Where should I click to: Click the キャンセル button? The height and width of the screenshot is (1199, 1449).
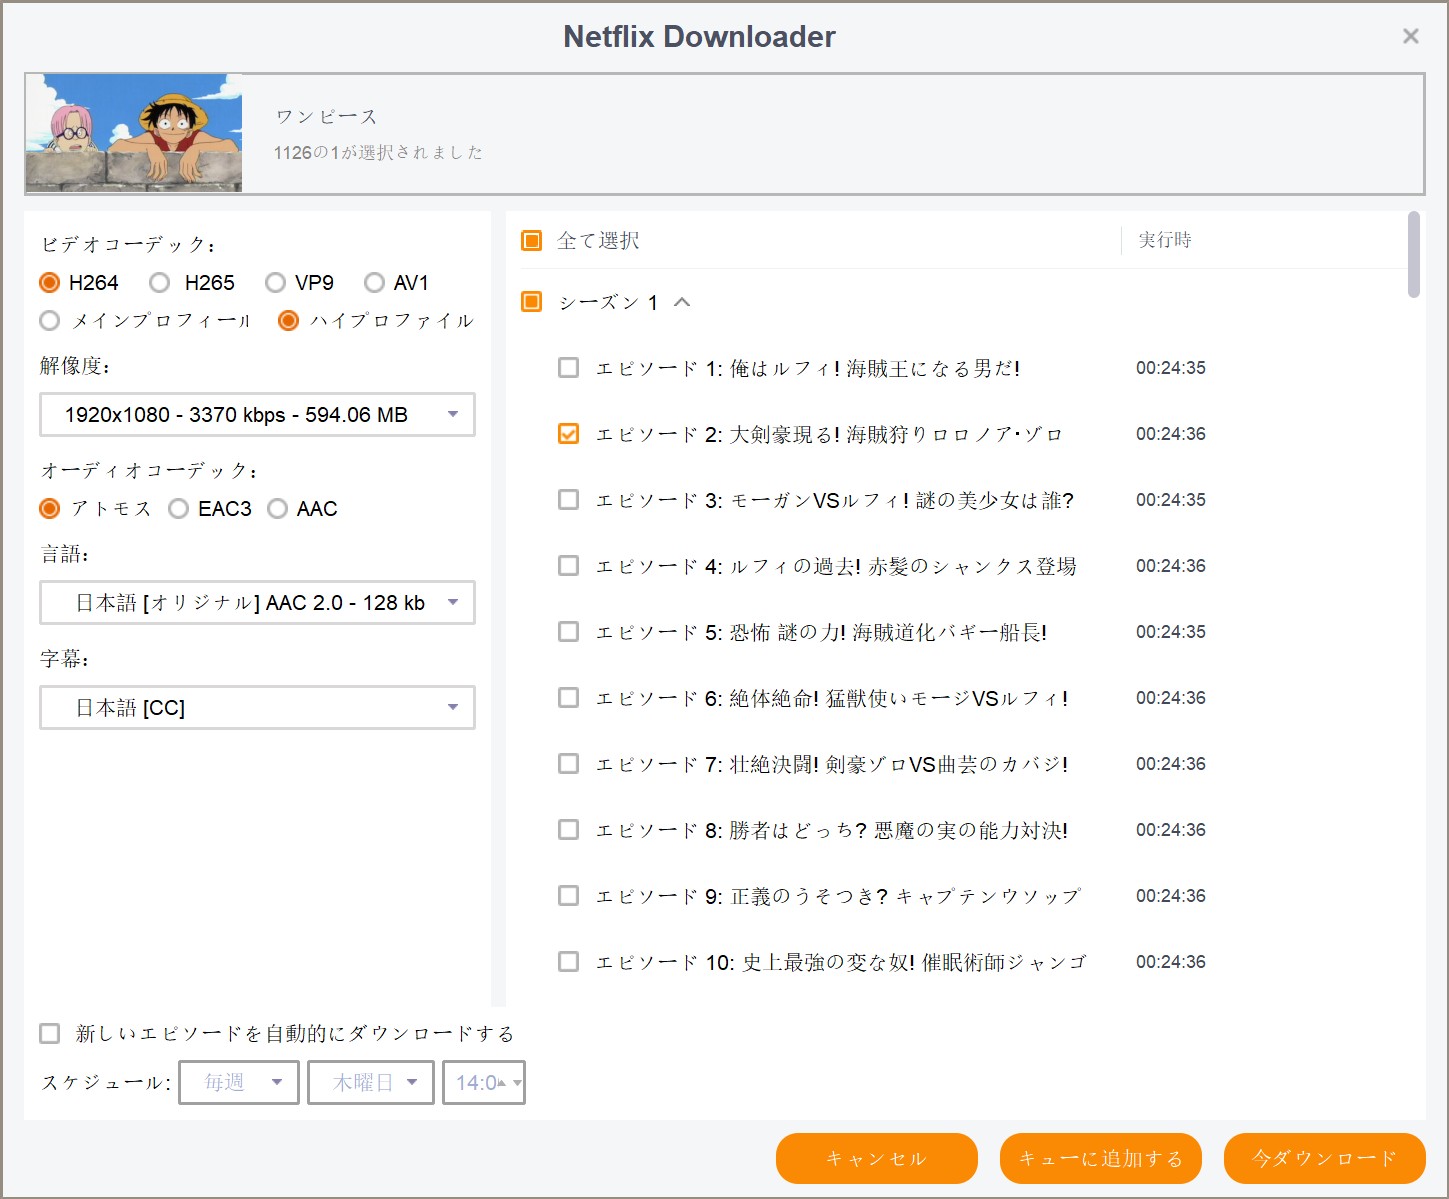coord(877,1158)
